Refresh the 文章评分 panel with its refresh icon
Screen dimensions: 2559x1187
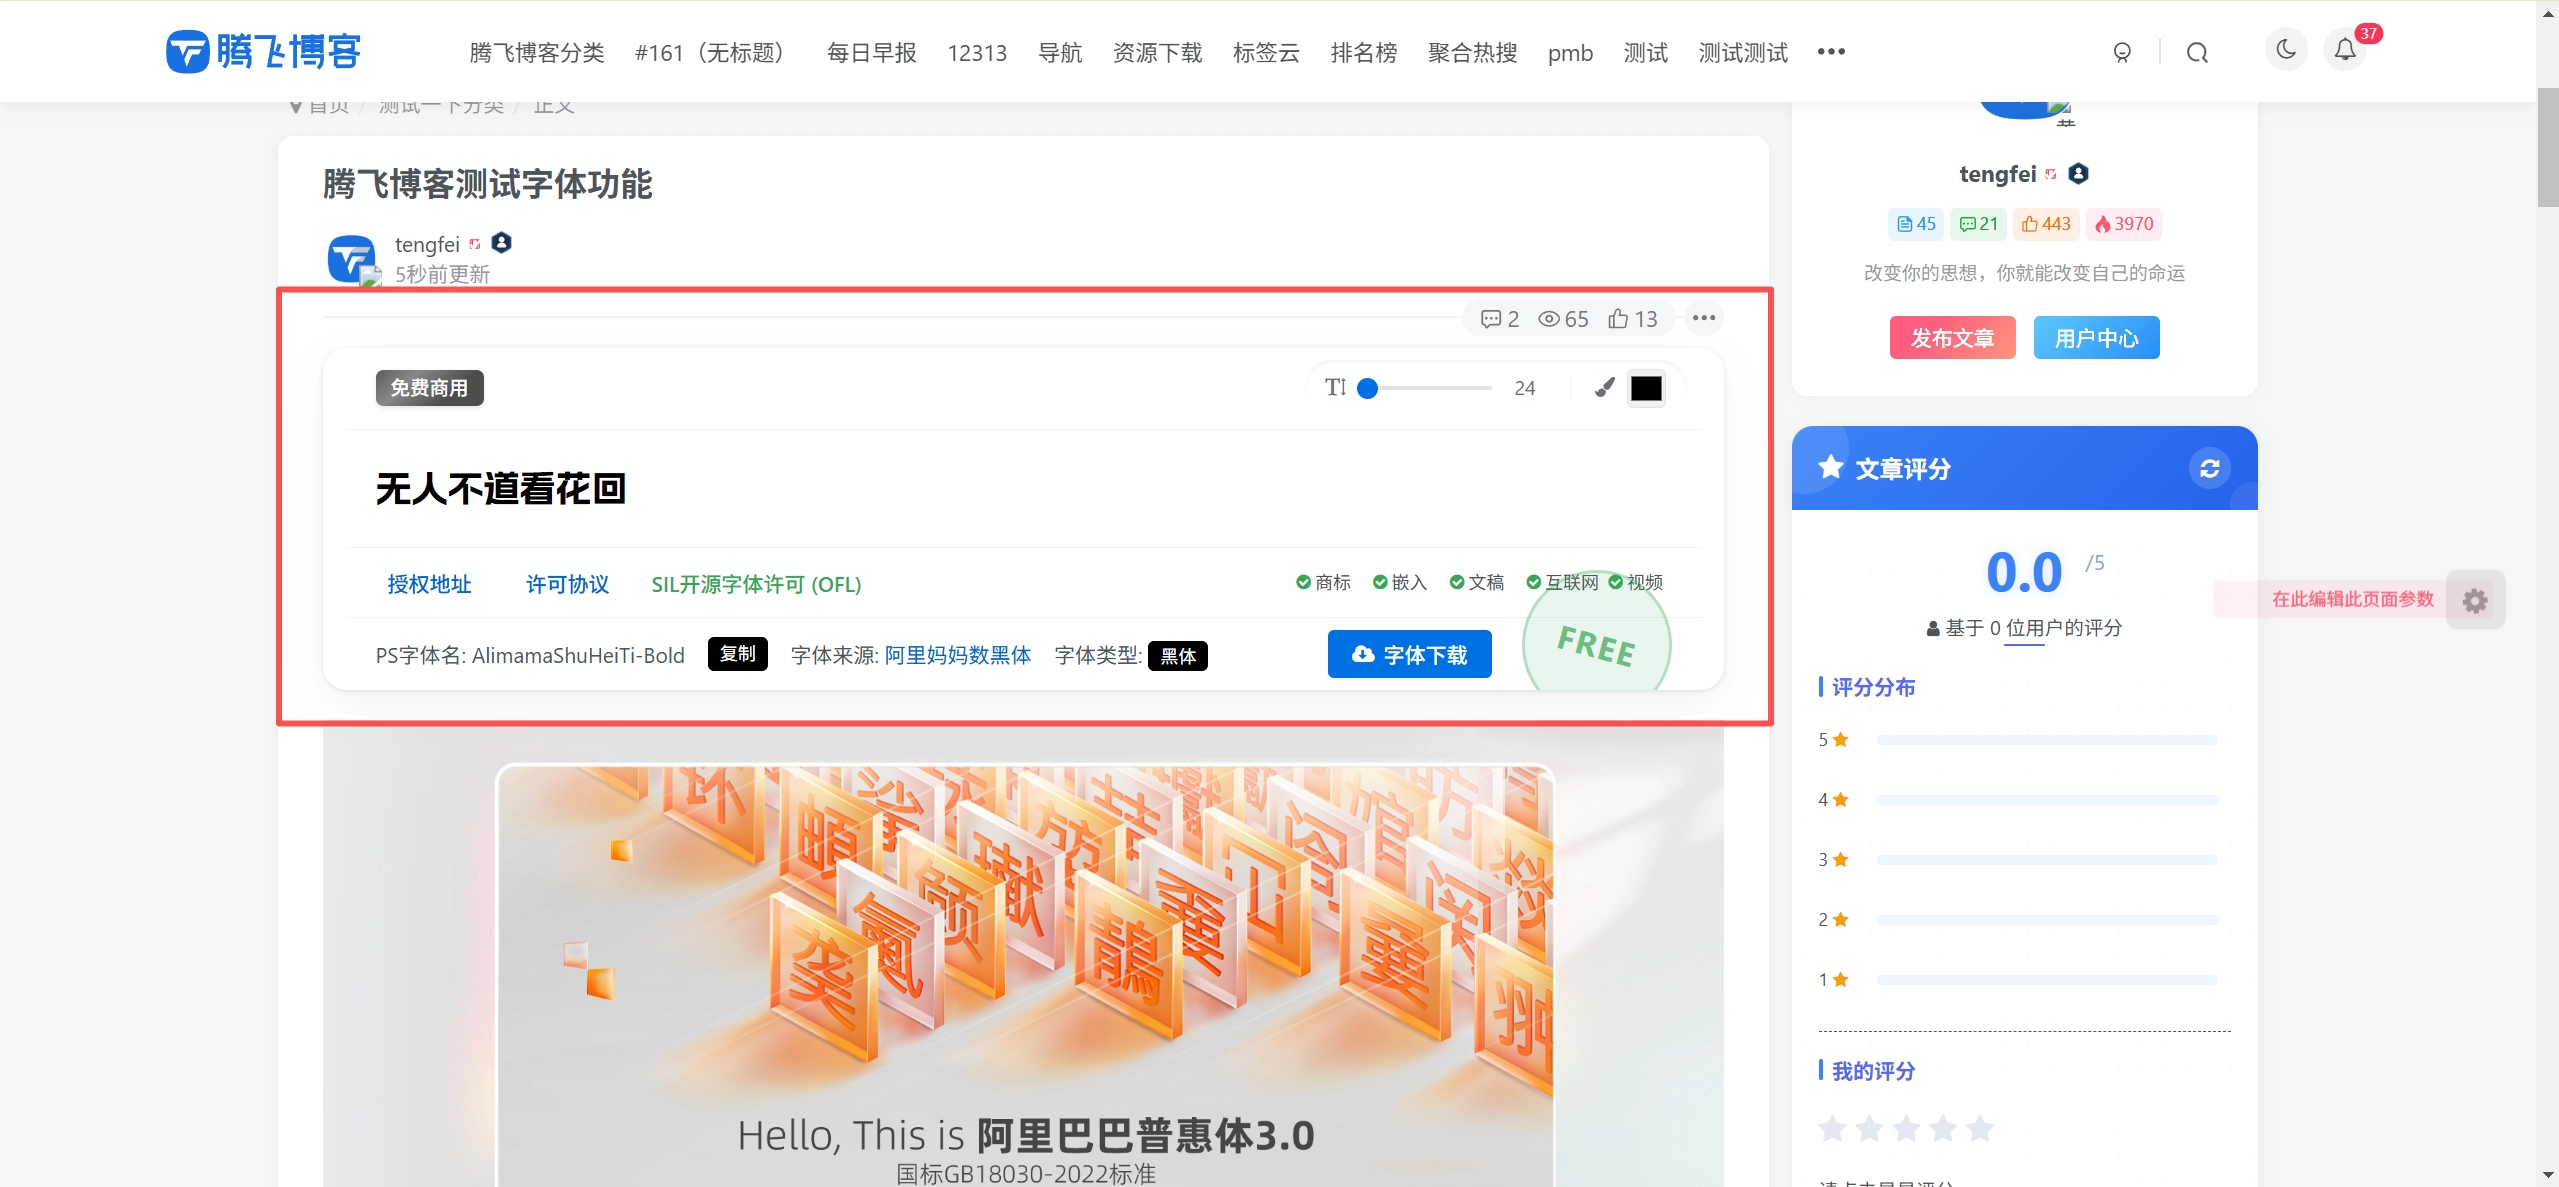(2210, 467)
